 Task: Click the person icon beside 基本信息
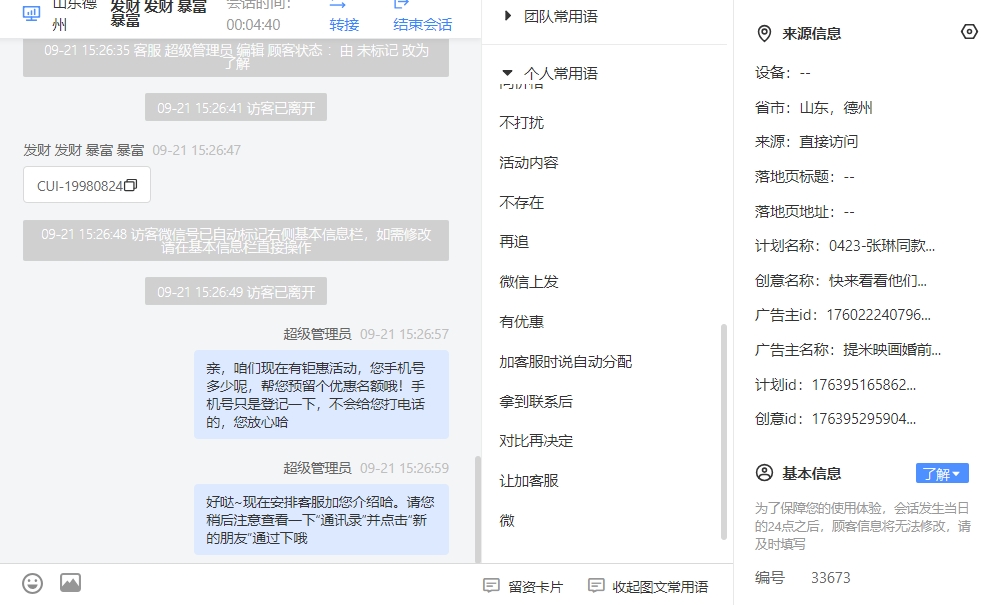coord(764,473)
